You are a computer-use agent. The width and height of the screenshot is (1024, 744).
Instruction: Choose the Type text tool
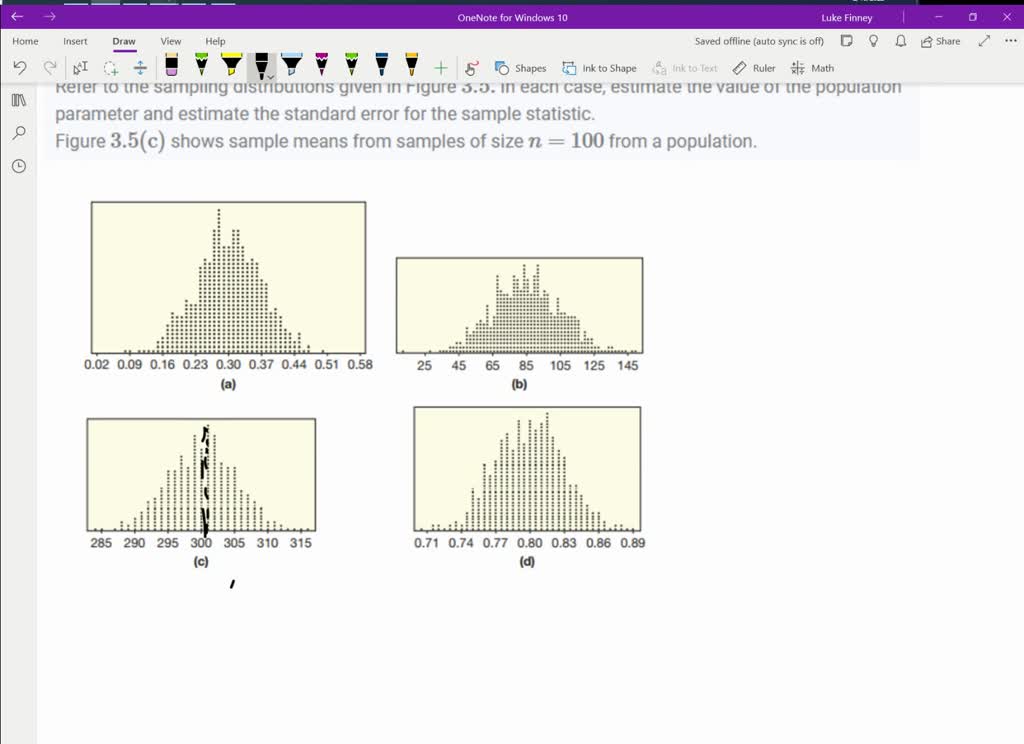(x=79, y=67)
